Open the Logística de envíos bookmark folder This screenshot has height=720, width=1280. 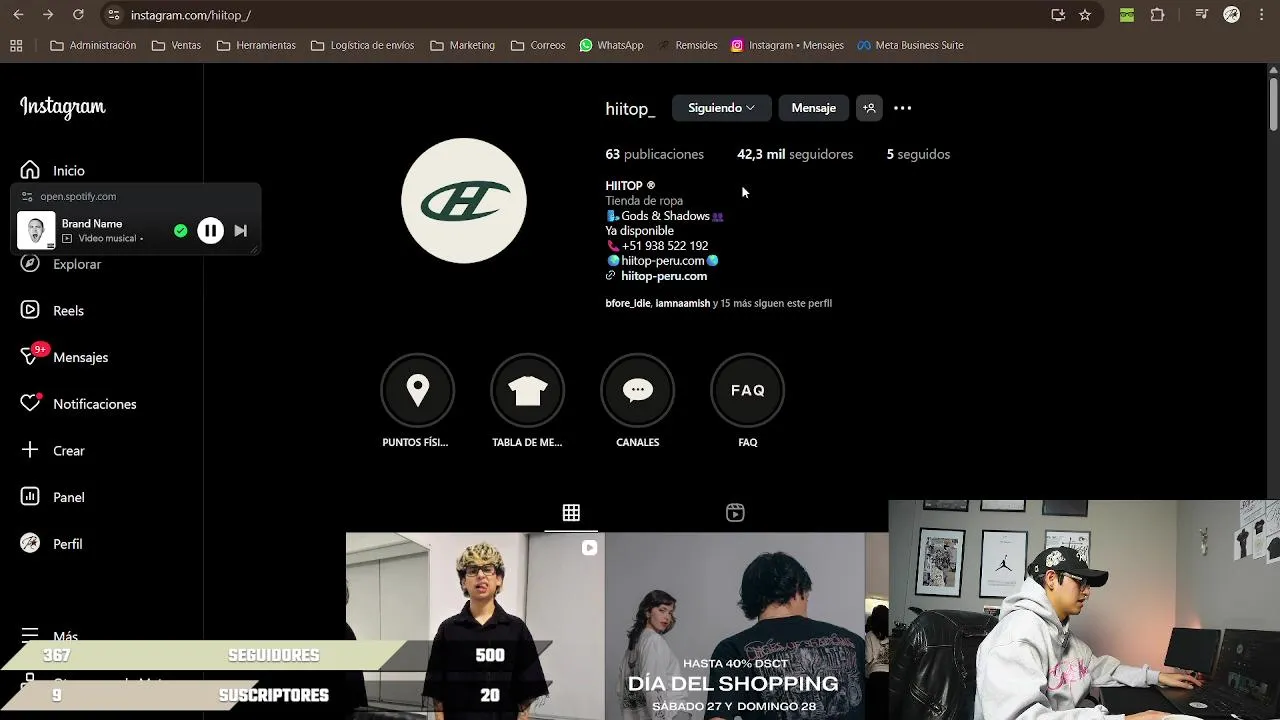pyautogui.click(x=362, y=45)
